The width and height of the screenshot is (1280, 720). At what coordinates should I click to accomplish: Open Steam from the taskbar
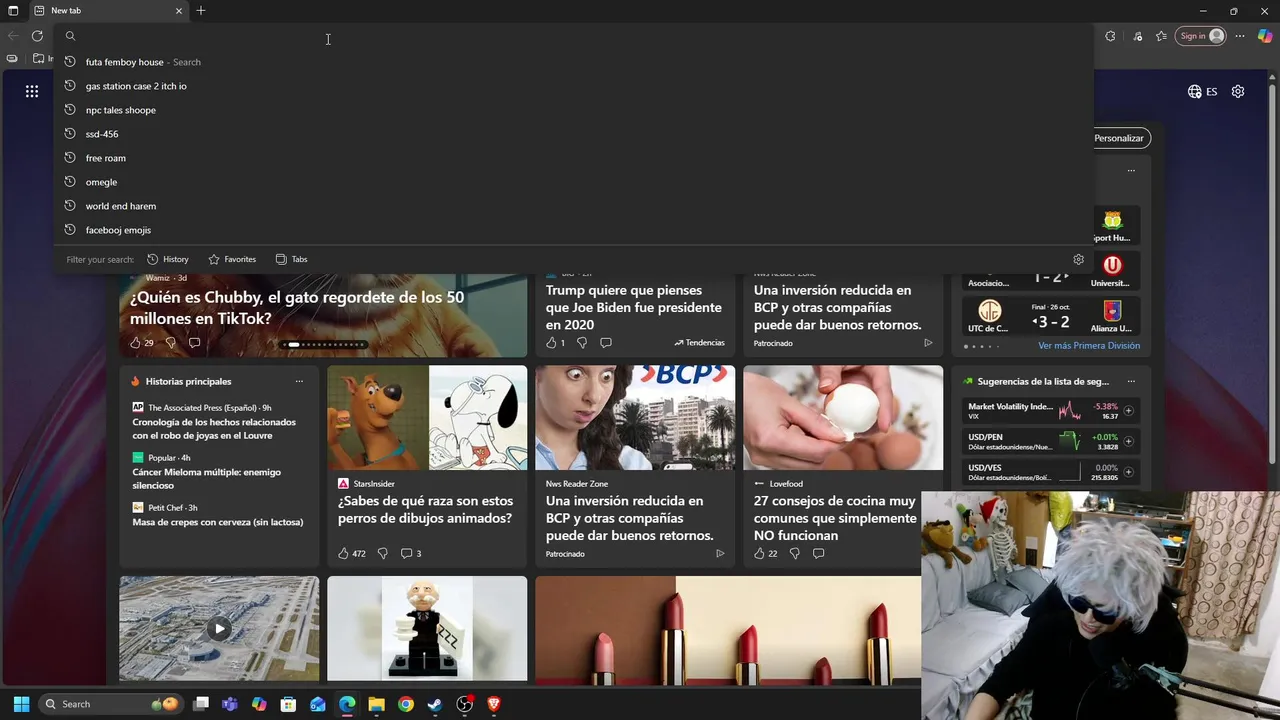435,704
